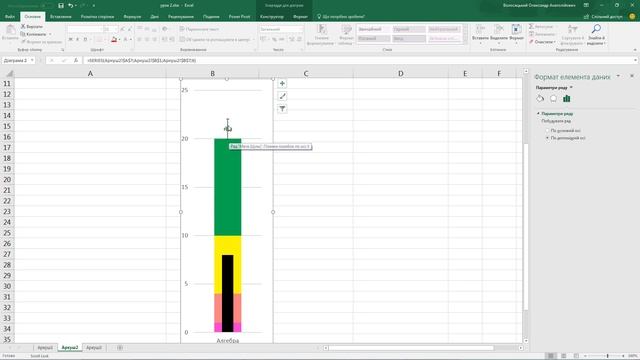Switch to the Основне ribbon tab

point(32,17)
